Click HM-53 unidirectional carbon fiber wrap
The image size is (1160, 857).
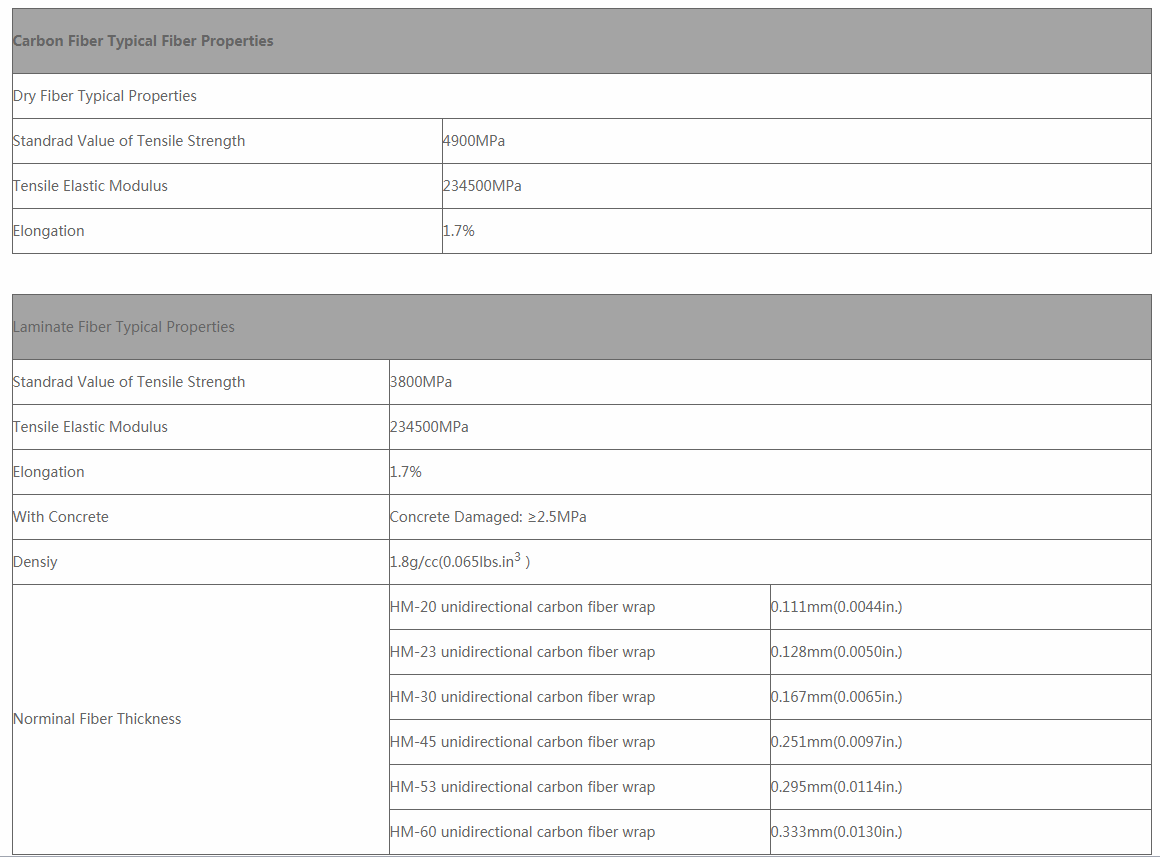523,787
